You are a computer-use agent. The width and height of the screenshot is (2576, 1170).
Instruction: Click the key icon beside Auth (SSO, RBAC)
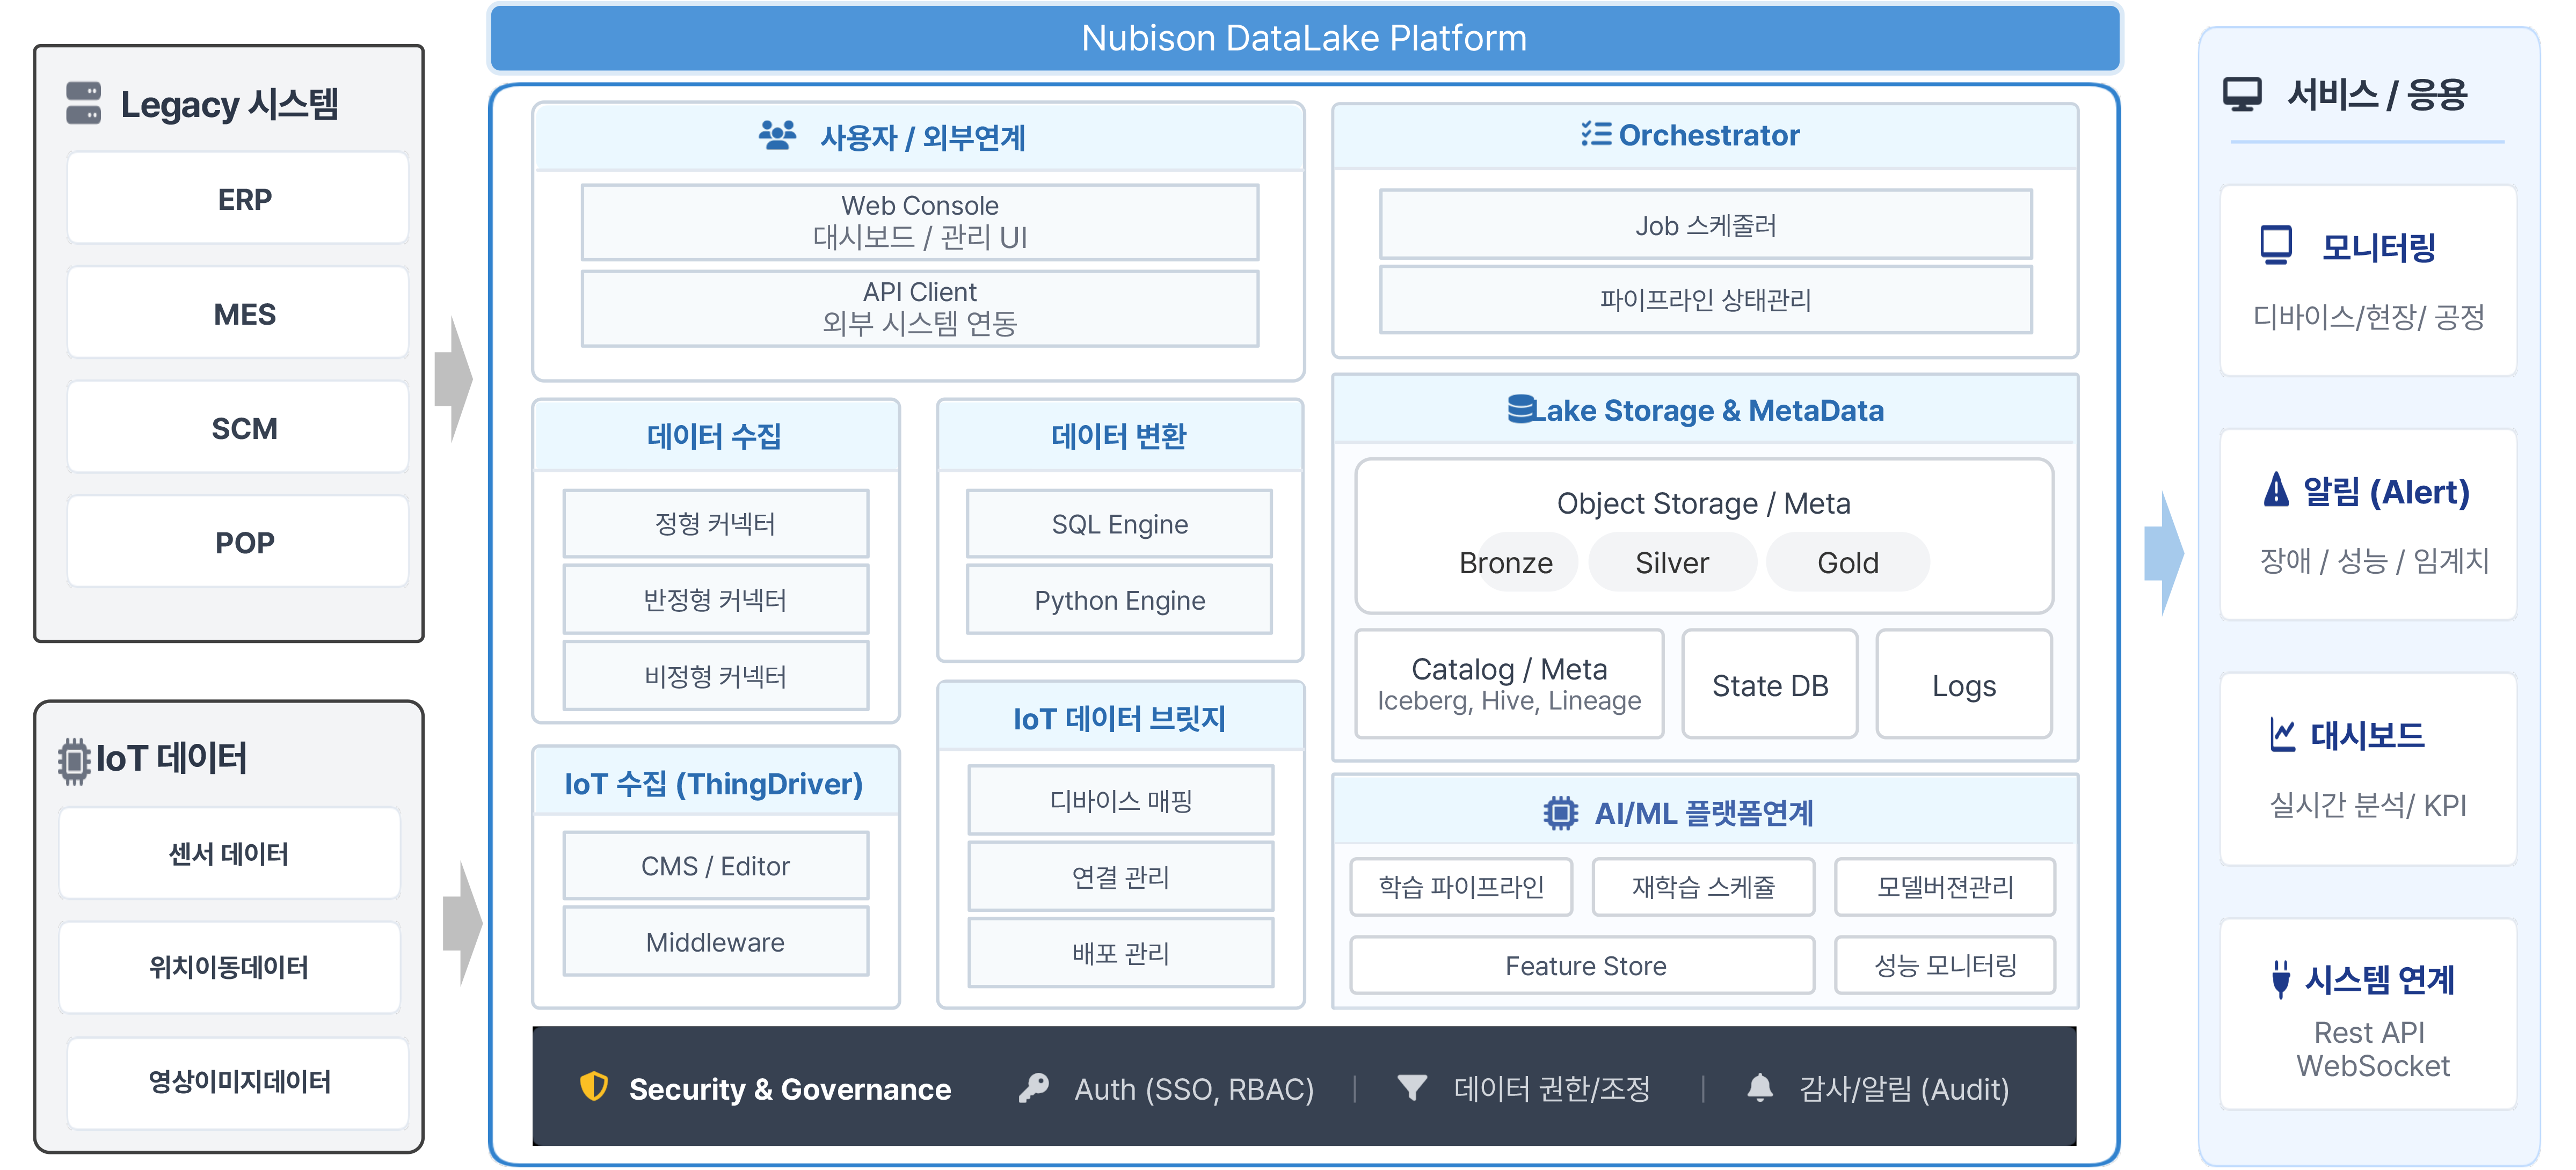coord(1033,1087)
